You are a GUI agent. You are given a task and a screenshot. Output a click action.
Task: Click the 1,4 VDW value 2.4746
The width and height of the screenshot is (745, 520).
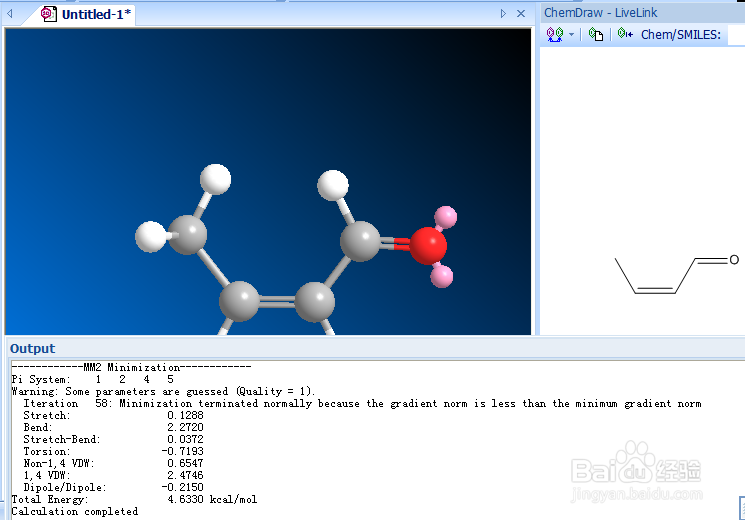click(x=185, y=475)
